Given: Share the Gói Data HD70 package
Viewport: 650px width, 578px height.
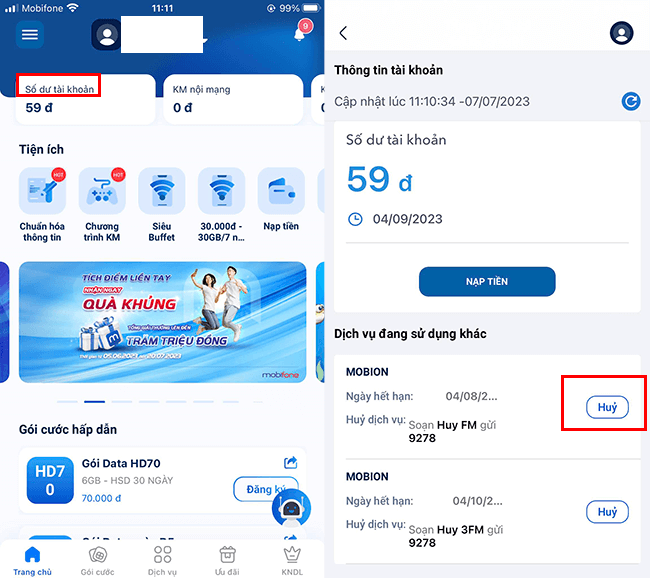Looking at the screenshot, I should (x=291, y=462).
